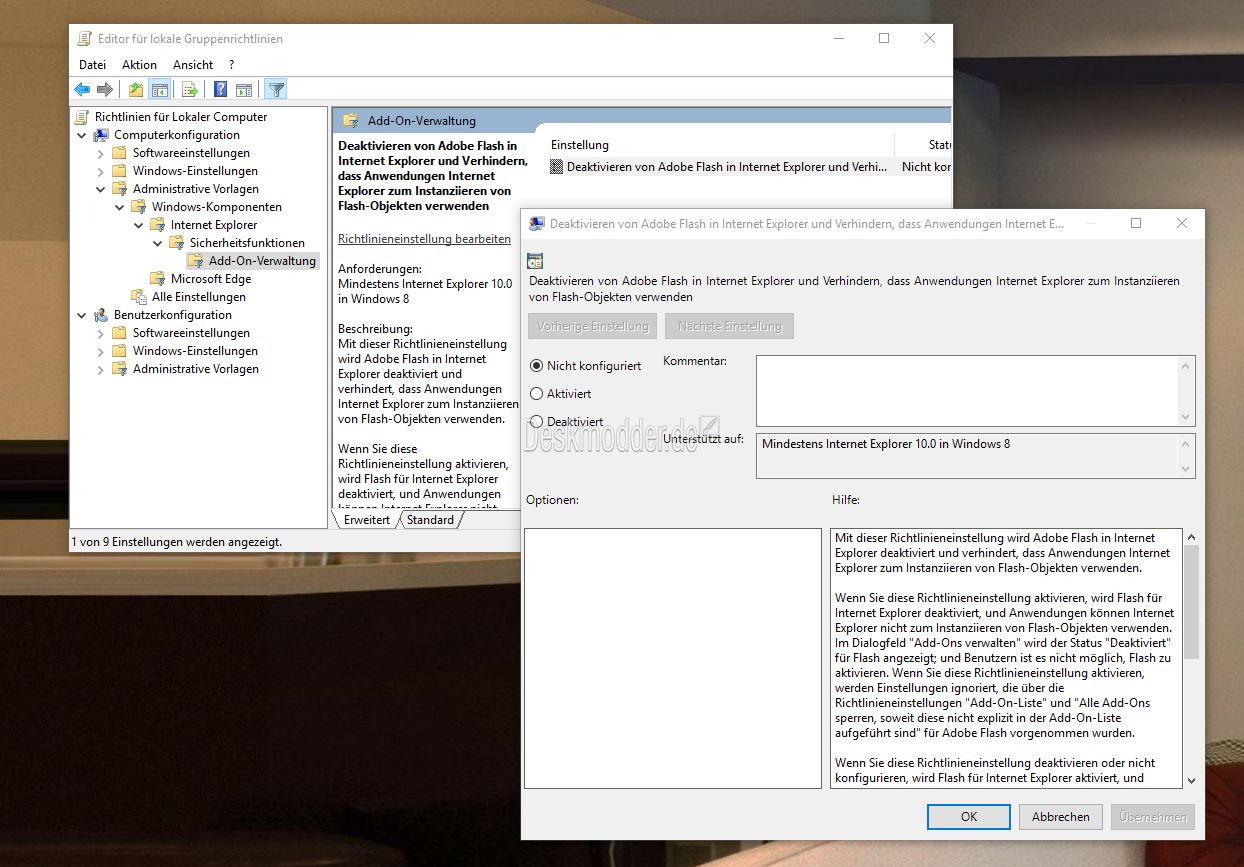Click the Hilfe scrollbar up arrow
Screen dimensions: 1244x867
1190,537
